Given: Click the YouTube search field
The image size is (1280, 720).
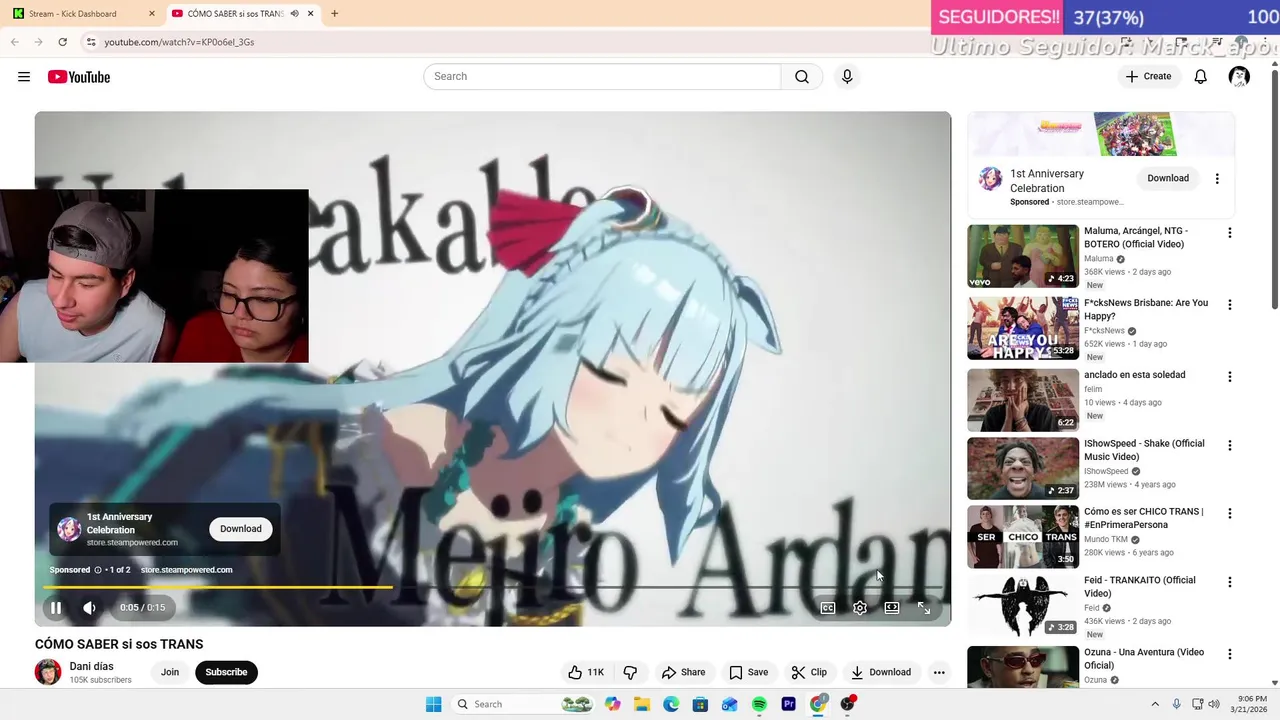Looking at the screenshot, I should pyautogui.click(x=602, y=77).
